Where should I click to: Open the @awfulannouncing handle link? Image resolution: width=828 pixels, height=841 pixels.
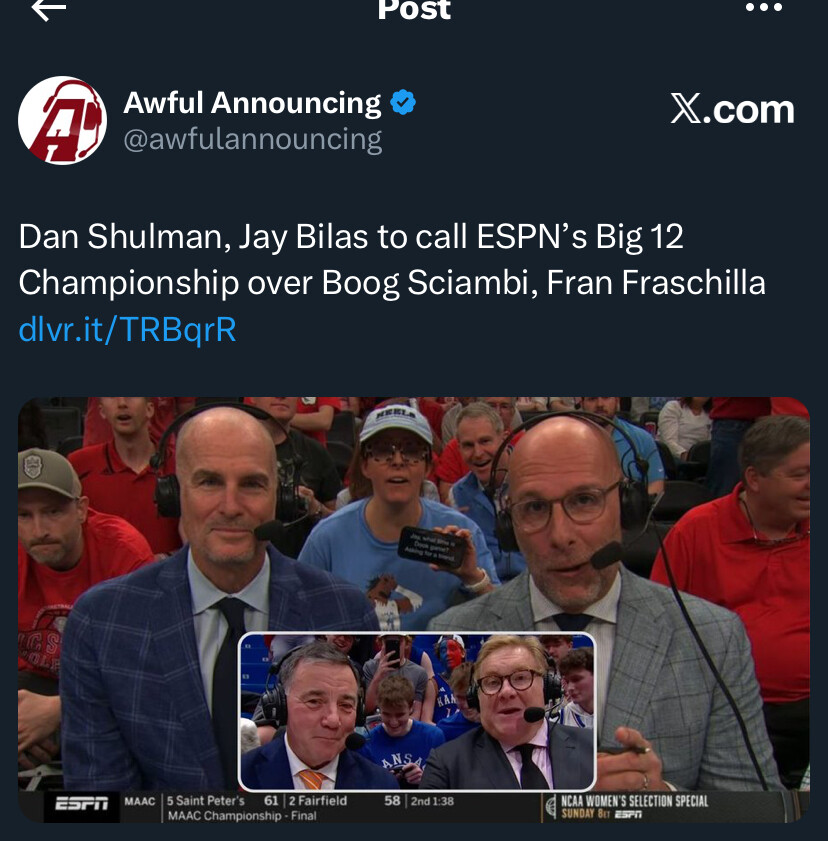coord(252,139)
